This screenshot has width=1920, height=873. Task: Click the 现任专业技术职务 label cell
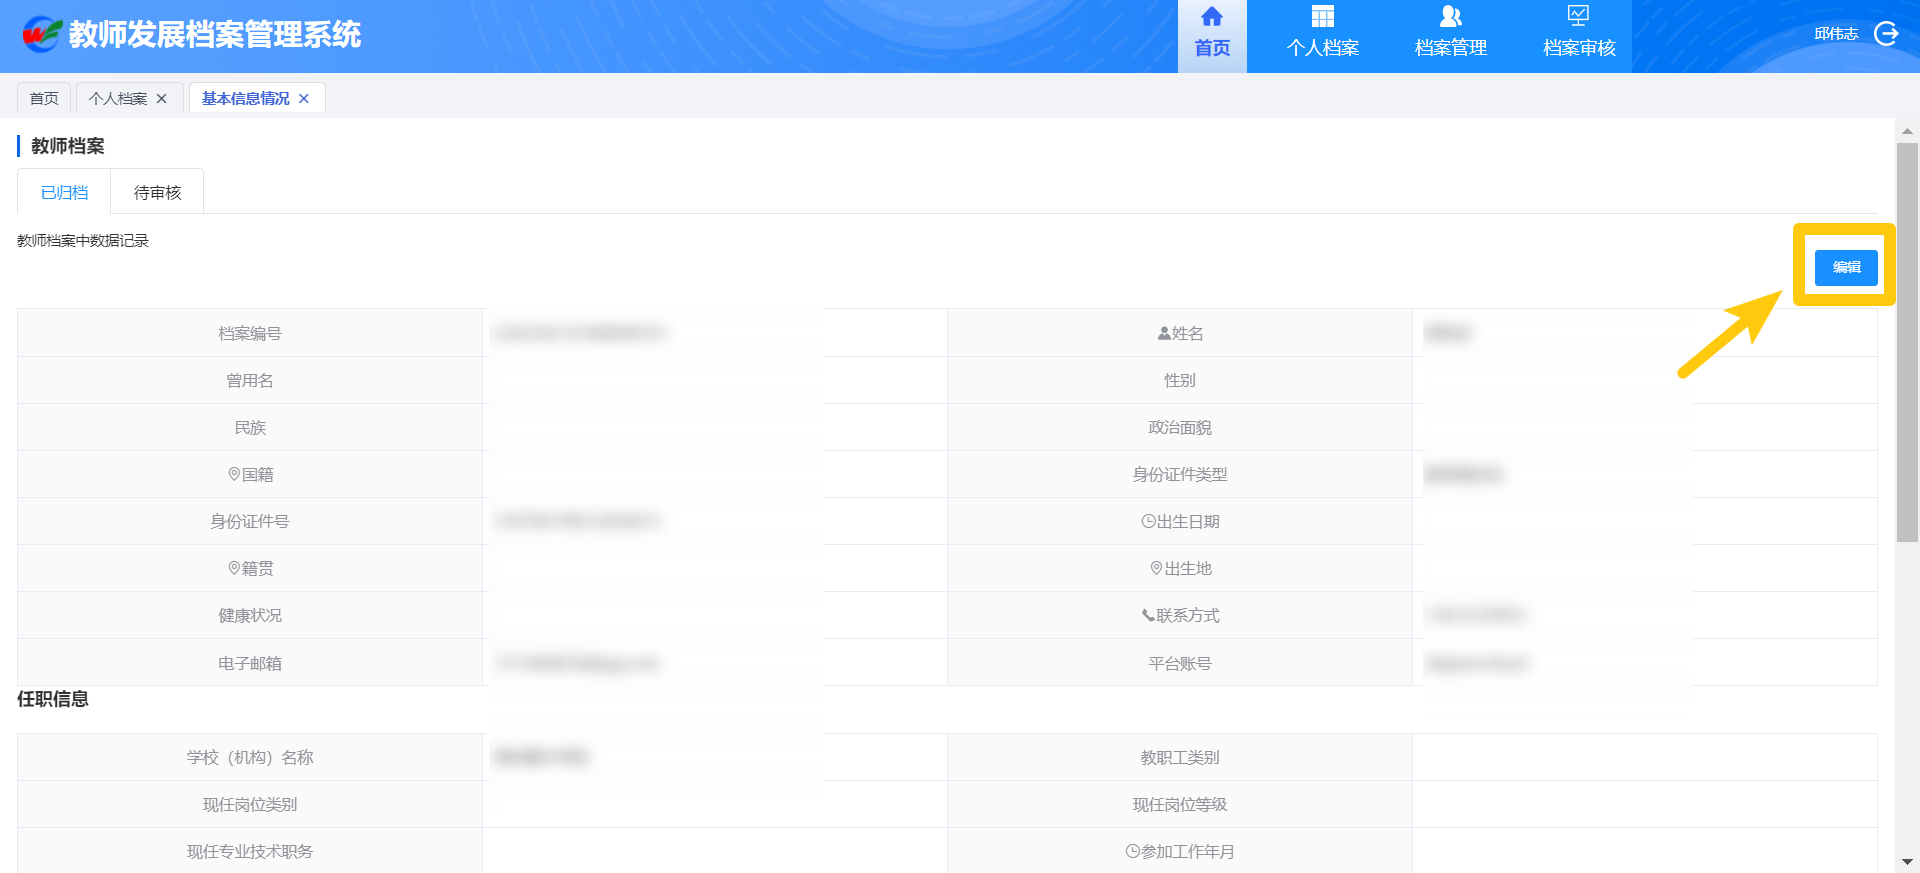click(x=250, y=851)
